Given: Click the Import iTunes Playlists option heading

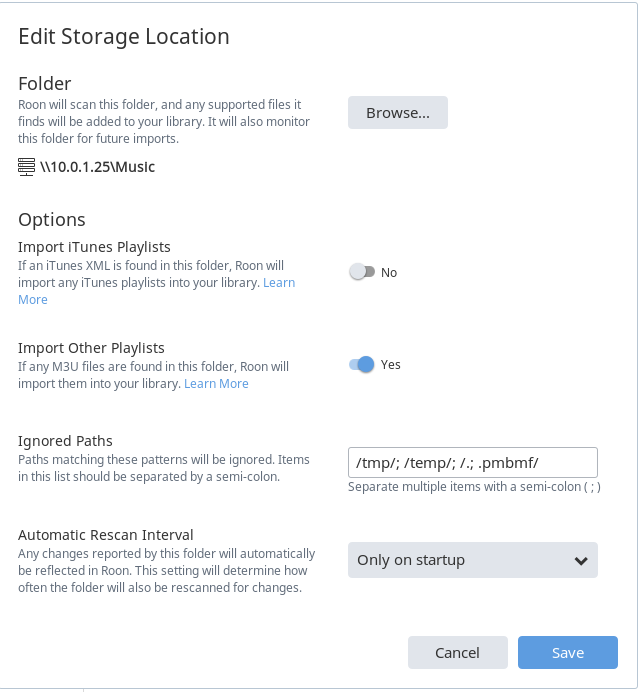Looking at the screenshot, I should tap(94, 247).
